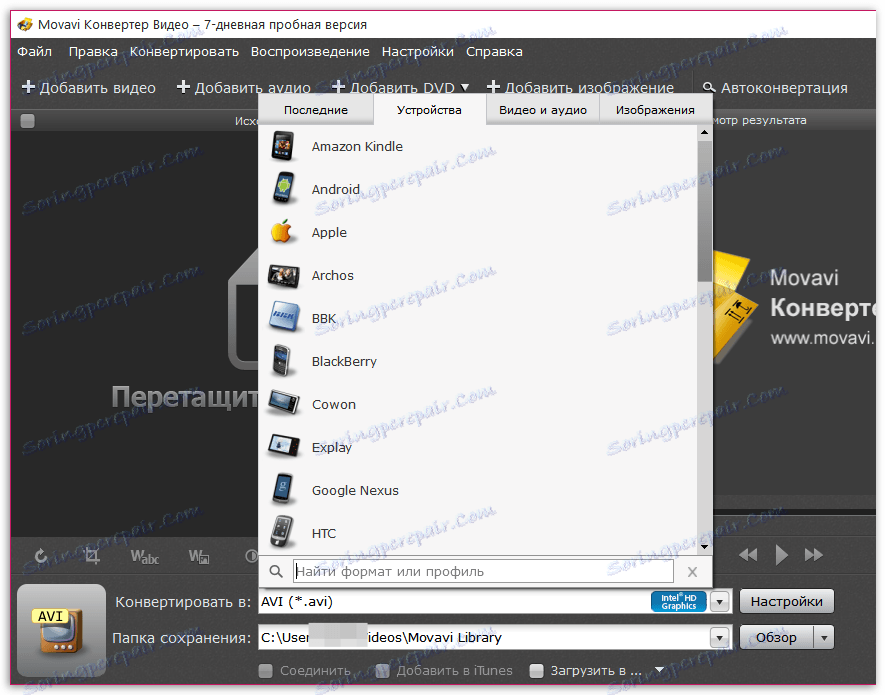Select the BlackBerry label
The height and width of the screenshot is (695, 886).
[344, 362]
